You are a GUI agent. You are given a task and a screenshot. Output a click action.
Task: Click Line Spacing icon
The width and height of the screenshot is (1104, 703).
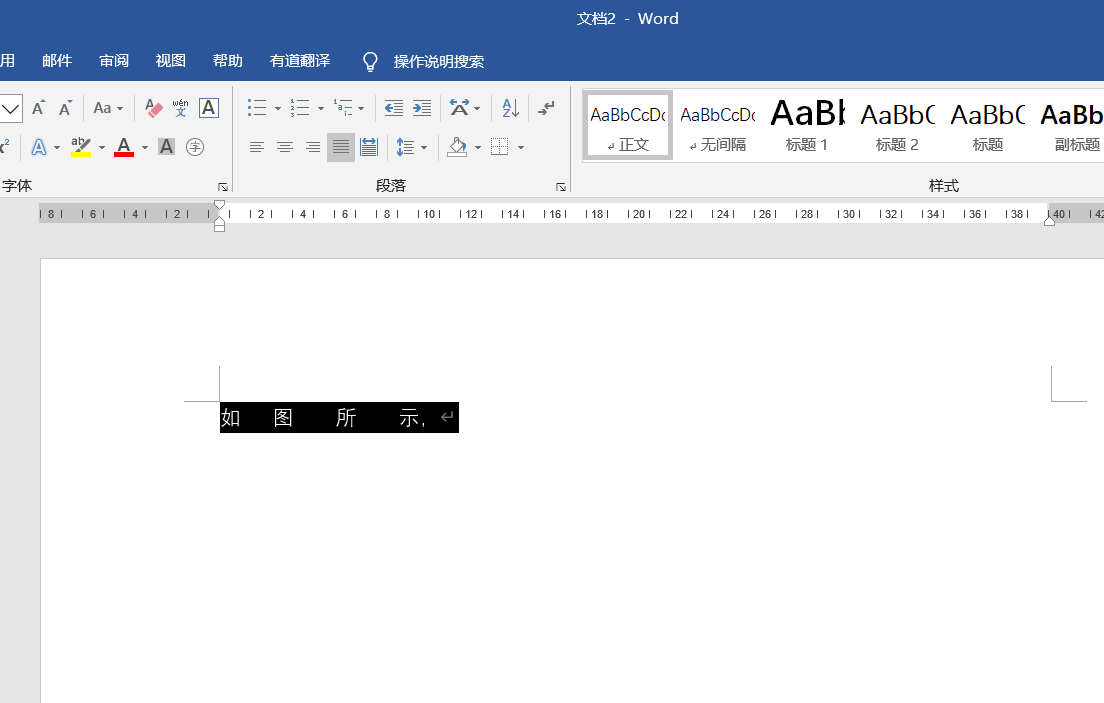tap(405, 147)
